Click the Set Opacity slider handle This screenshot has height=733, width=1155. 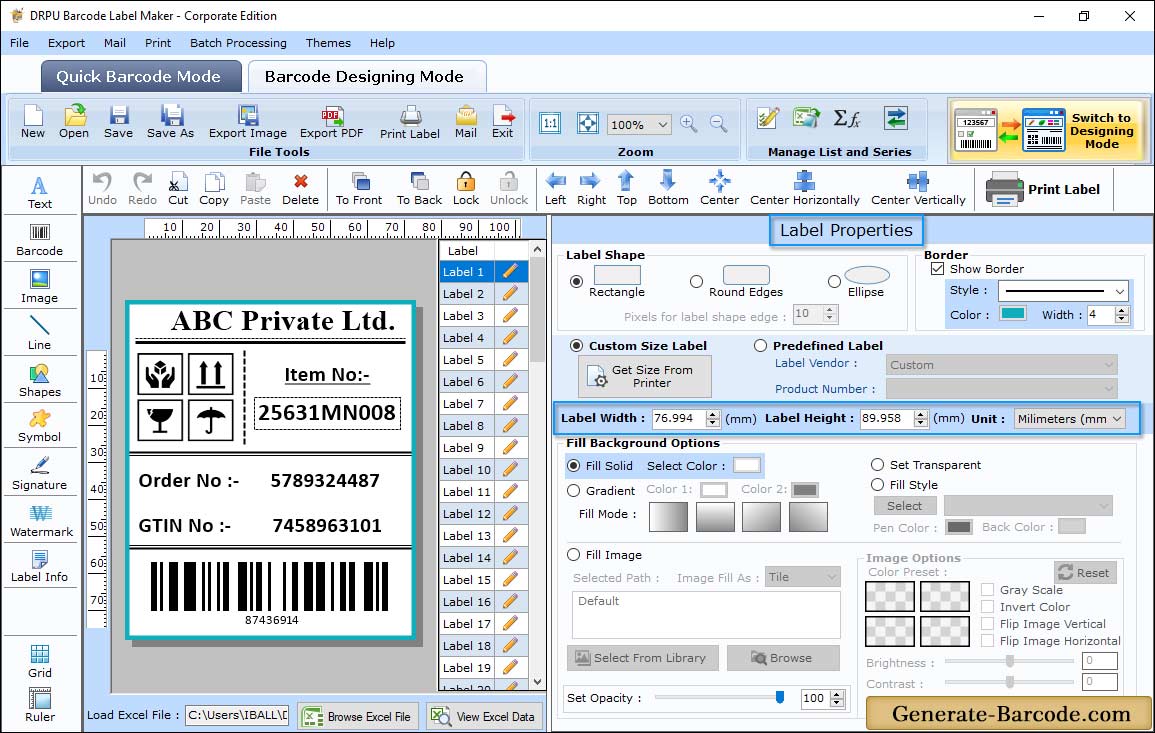(x=779, y=697)
